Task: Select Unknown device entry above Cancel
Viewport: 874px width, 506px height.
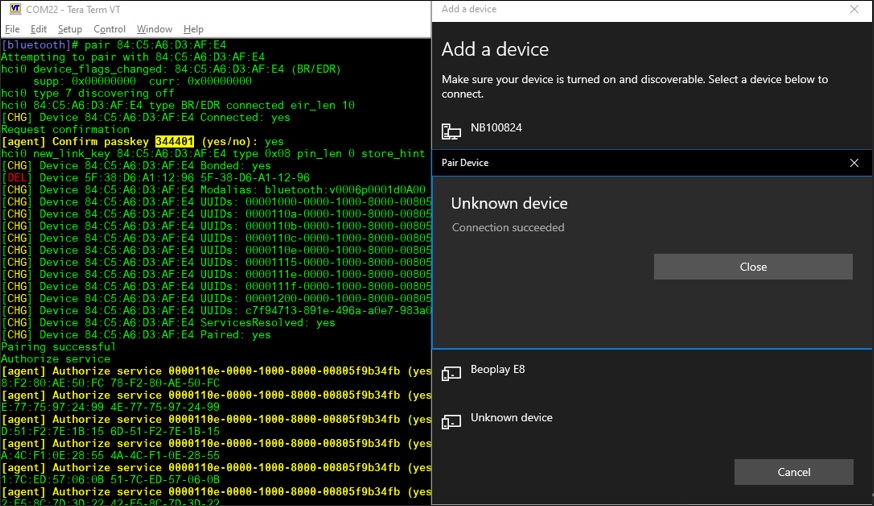Action: click(x=511, y=418)
